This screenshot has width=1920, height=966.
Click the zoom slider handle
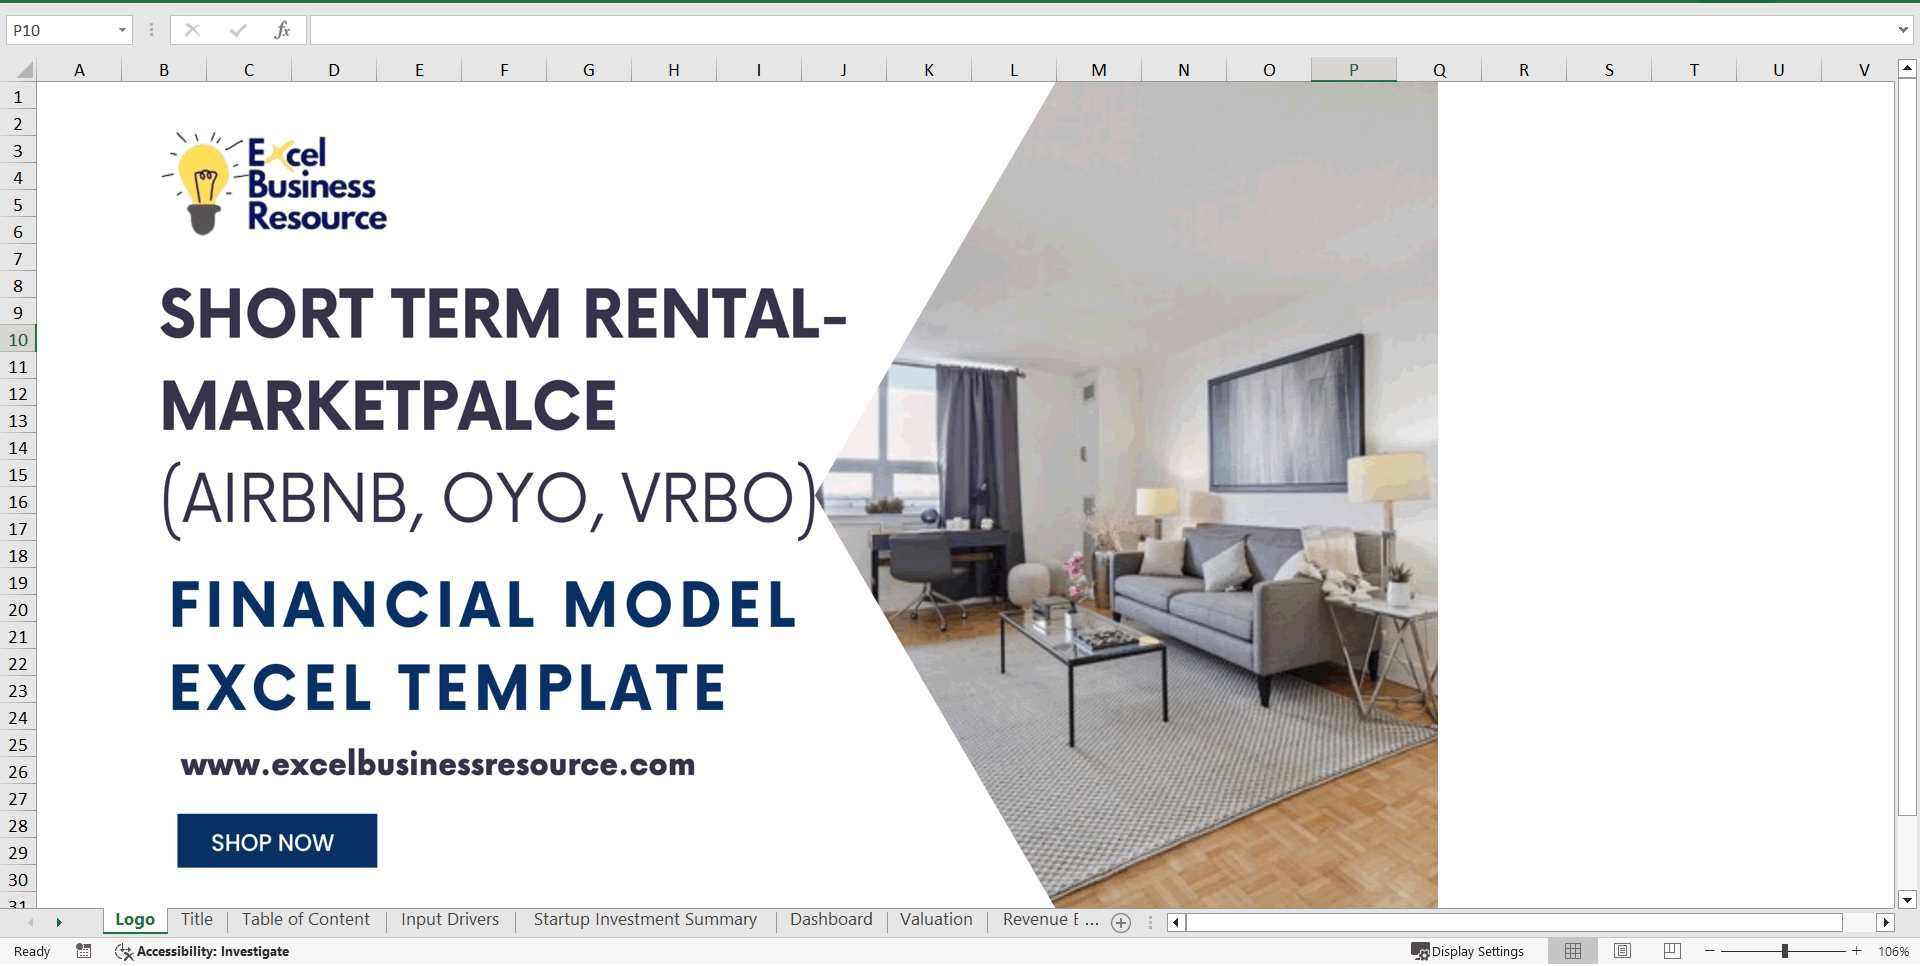1785,951
